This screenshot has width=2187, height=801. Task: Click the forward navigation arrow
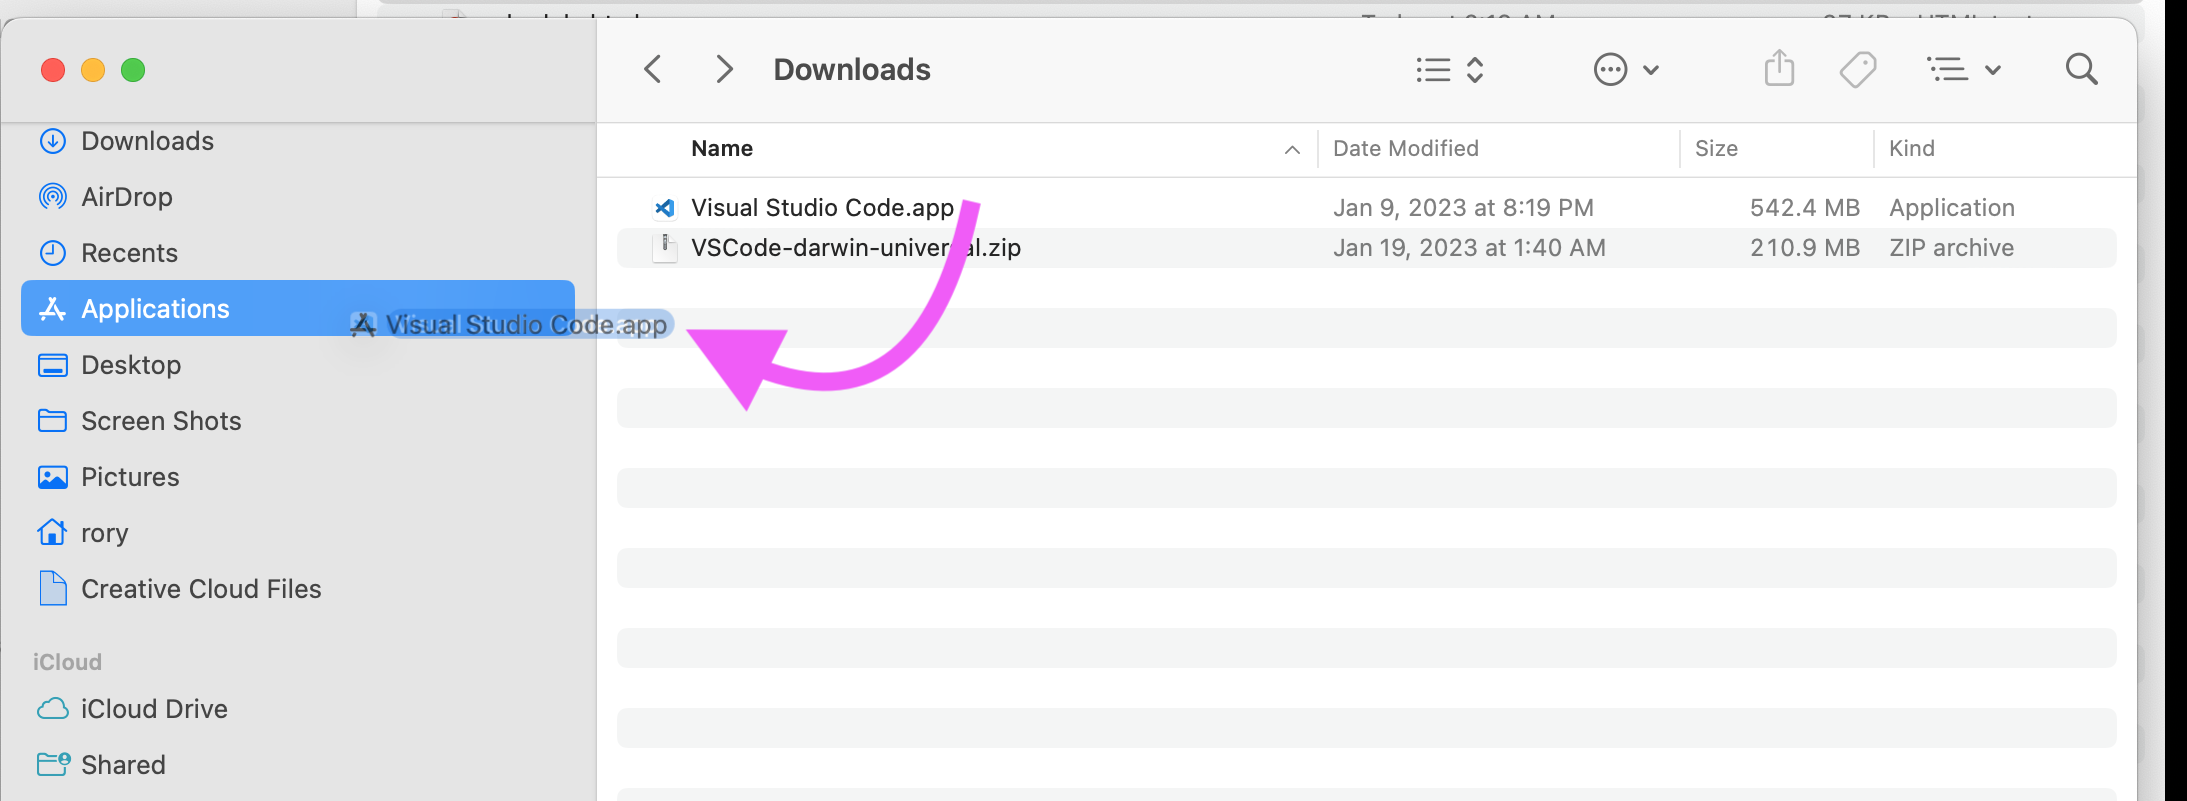point(725,70)
